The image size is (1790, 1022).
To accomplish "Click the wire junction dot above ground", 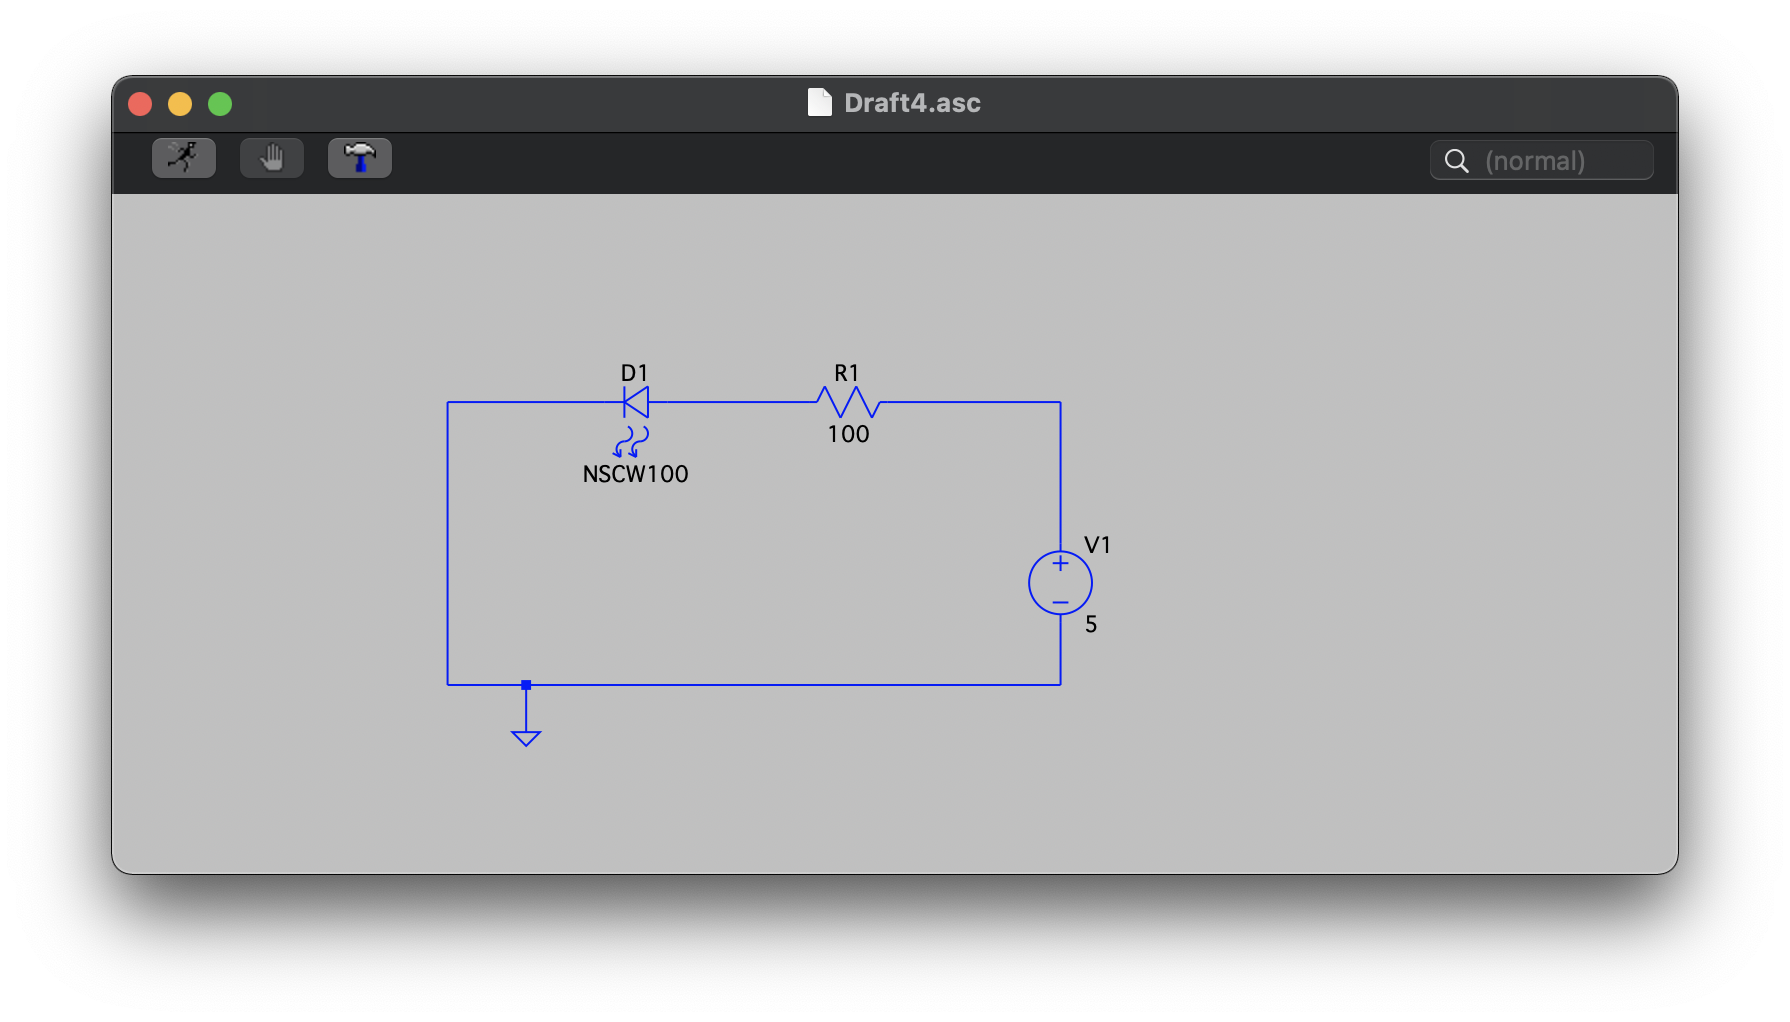I will (526, 685).
